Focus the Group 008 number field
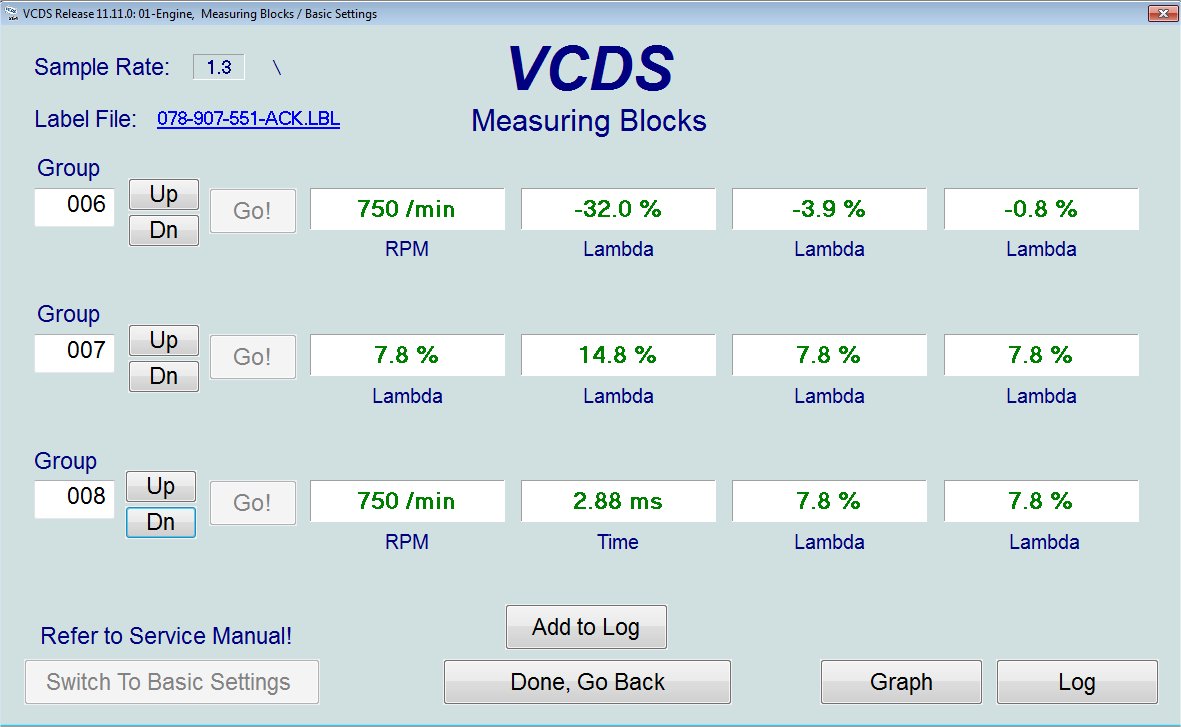Image resolution: width=1181 pixels, height=727 pixels. tap(75, 499)
